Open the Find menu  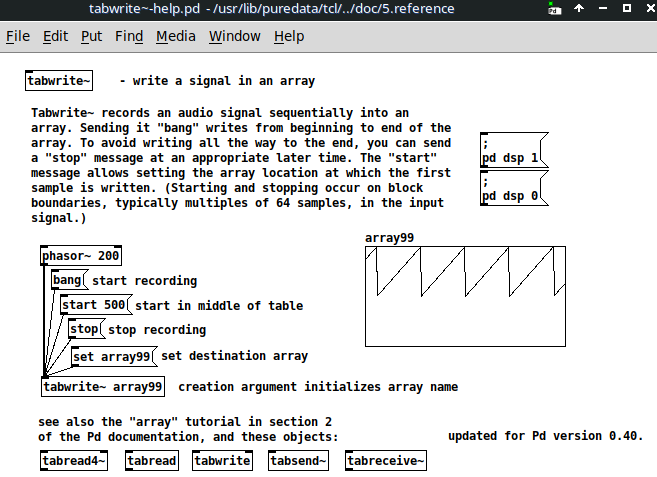click(x=129, y=36)
